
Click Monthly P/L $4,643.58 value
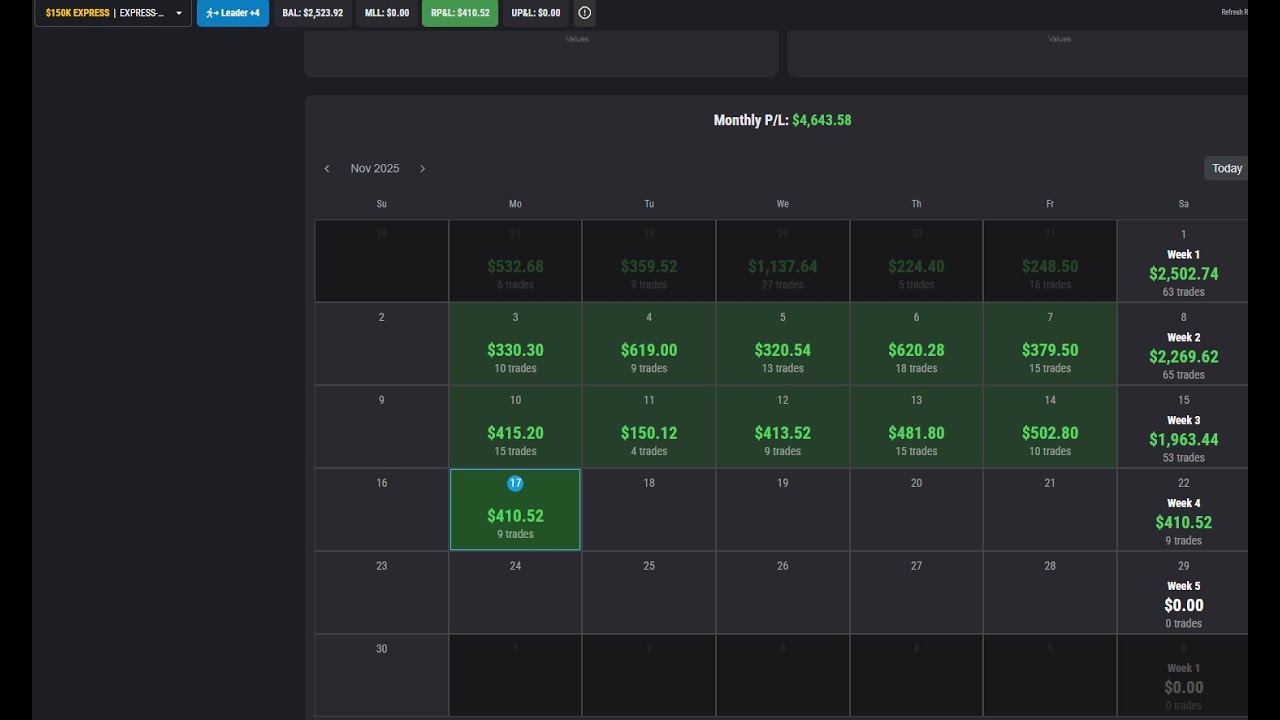[822, 120]
